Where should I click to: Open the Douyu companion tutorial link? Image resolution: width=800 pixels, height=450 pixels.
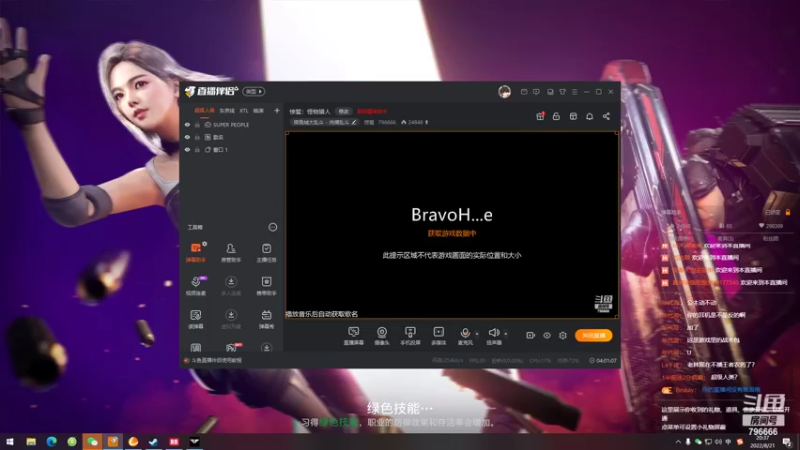[216, 360]
